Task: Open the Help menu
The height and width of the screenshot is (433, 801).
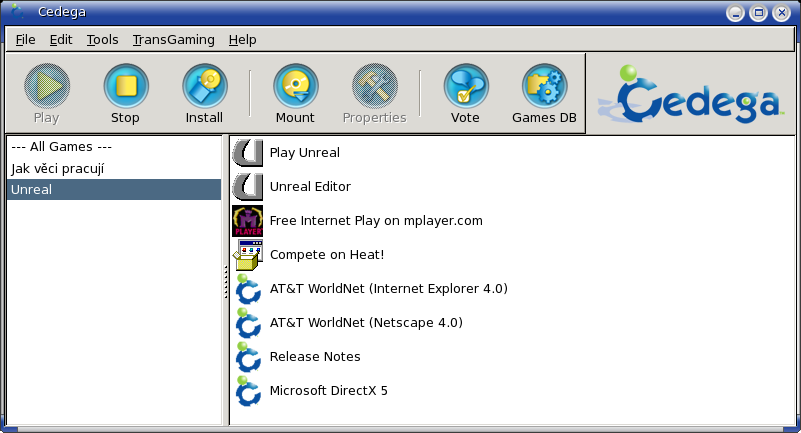Action: 242,40
